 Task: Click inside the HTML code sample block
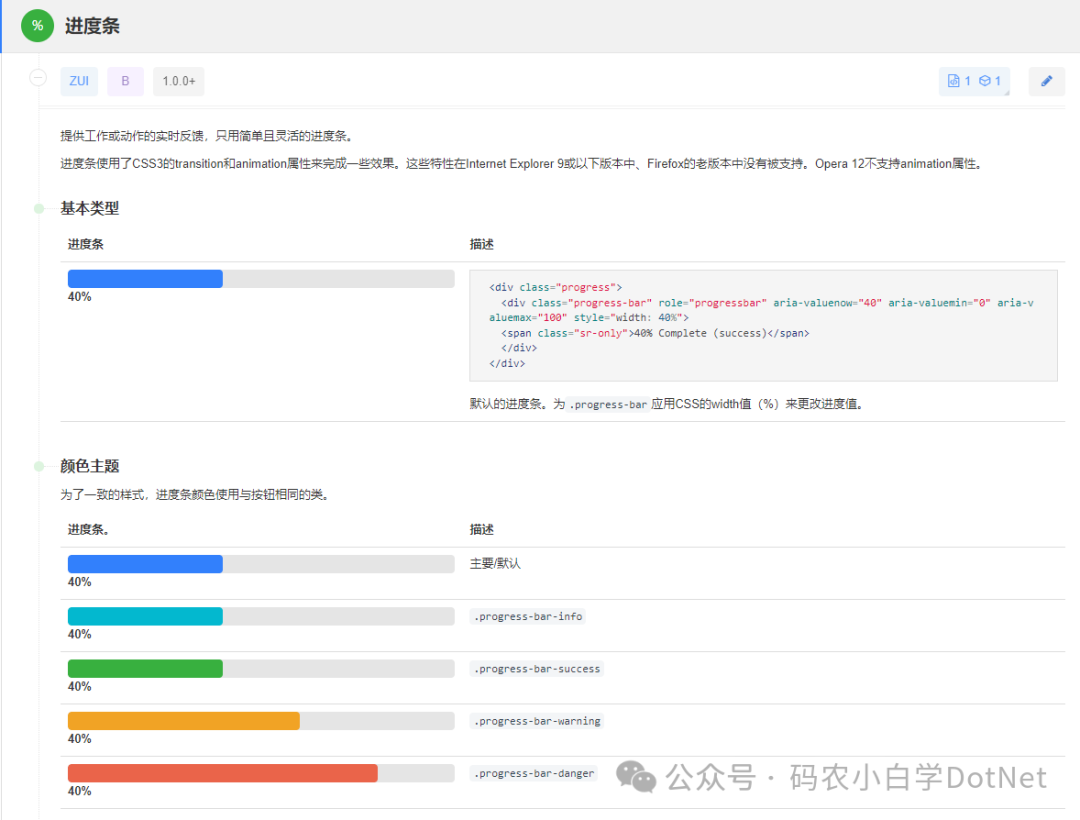click(x=762, y=325)
